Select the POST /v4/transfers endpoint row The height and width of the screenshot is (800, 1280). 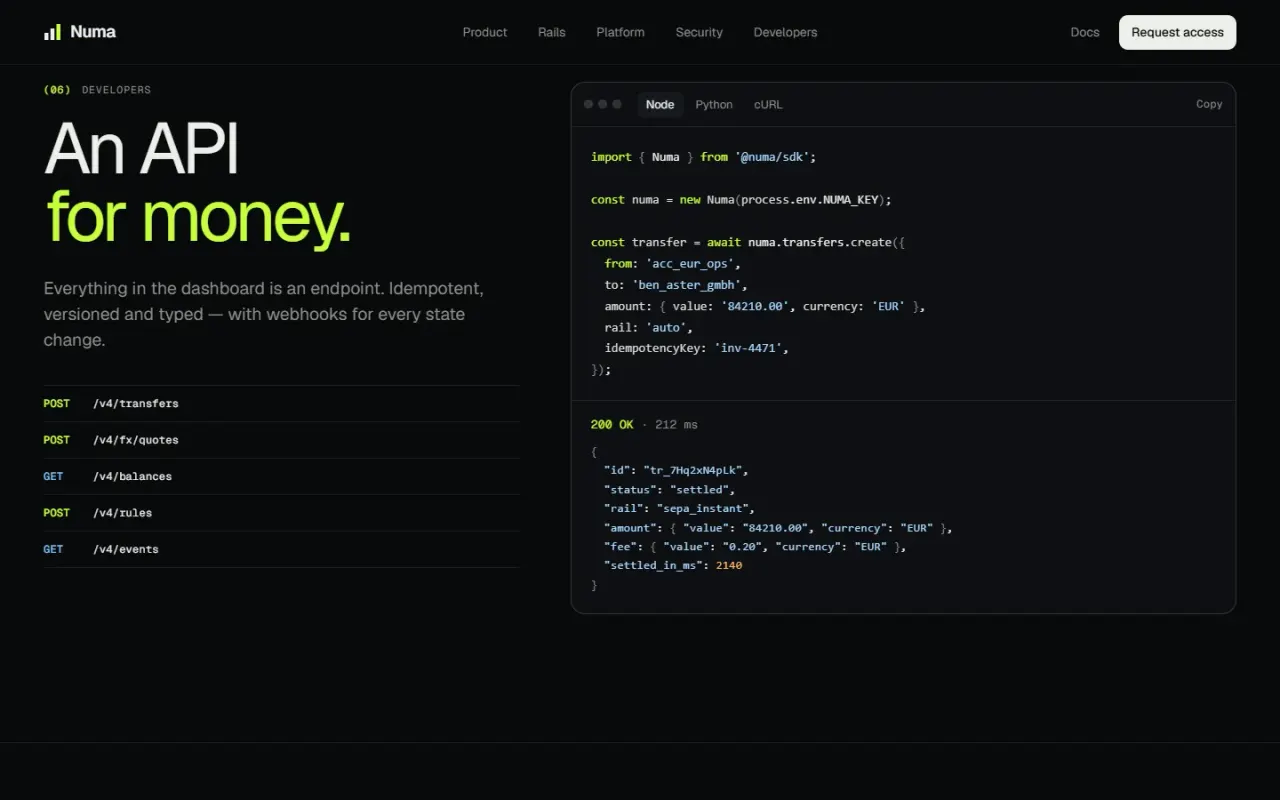point(281,404)
